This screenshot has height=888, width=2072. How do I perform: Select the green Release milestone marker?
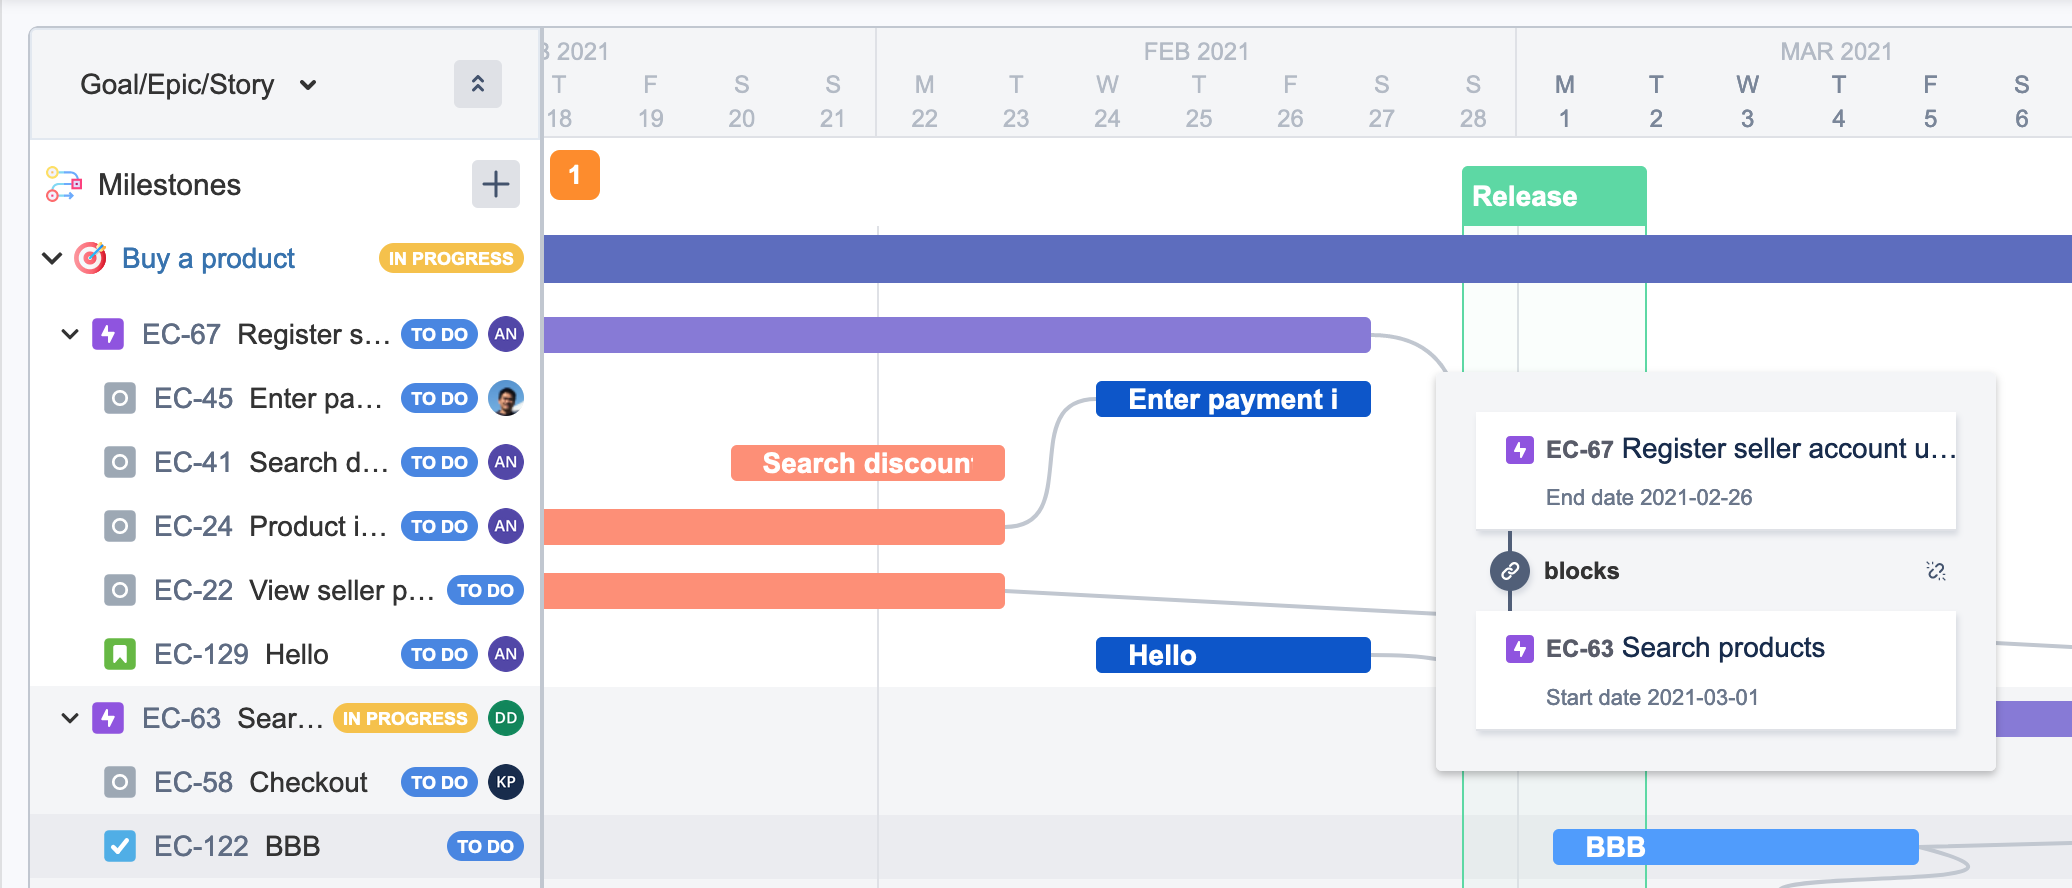1553,196
